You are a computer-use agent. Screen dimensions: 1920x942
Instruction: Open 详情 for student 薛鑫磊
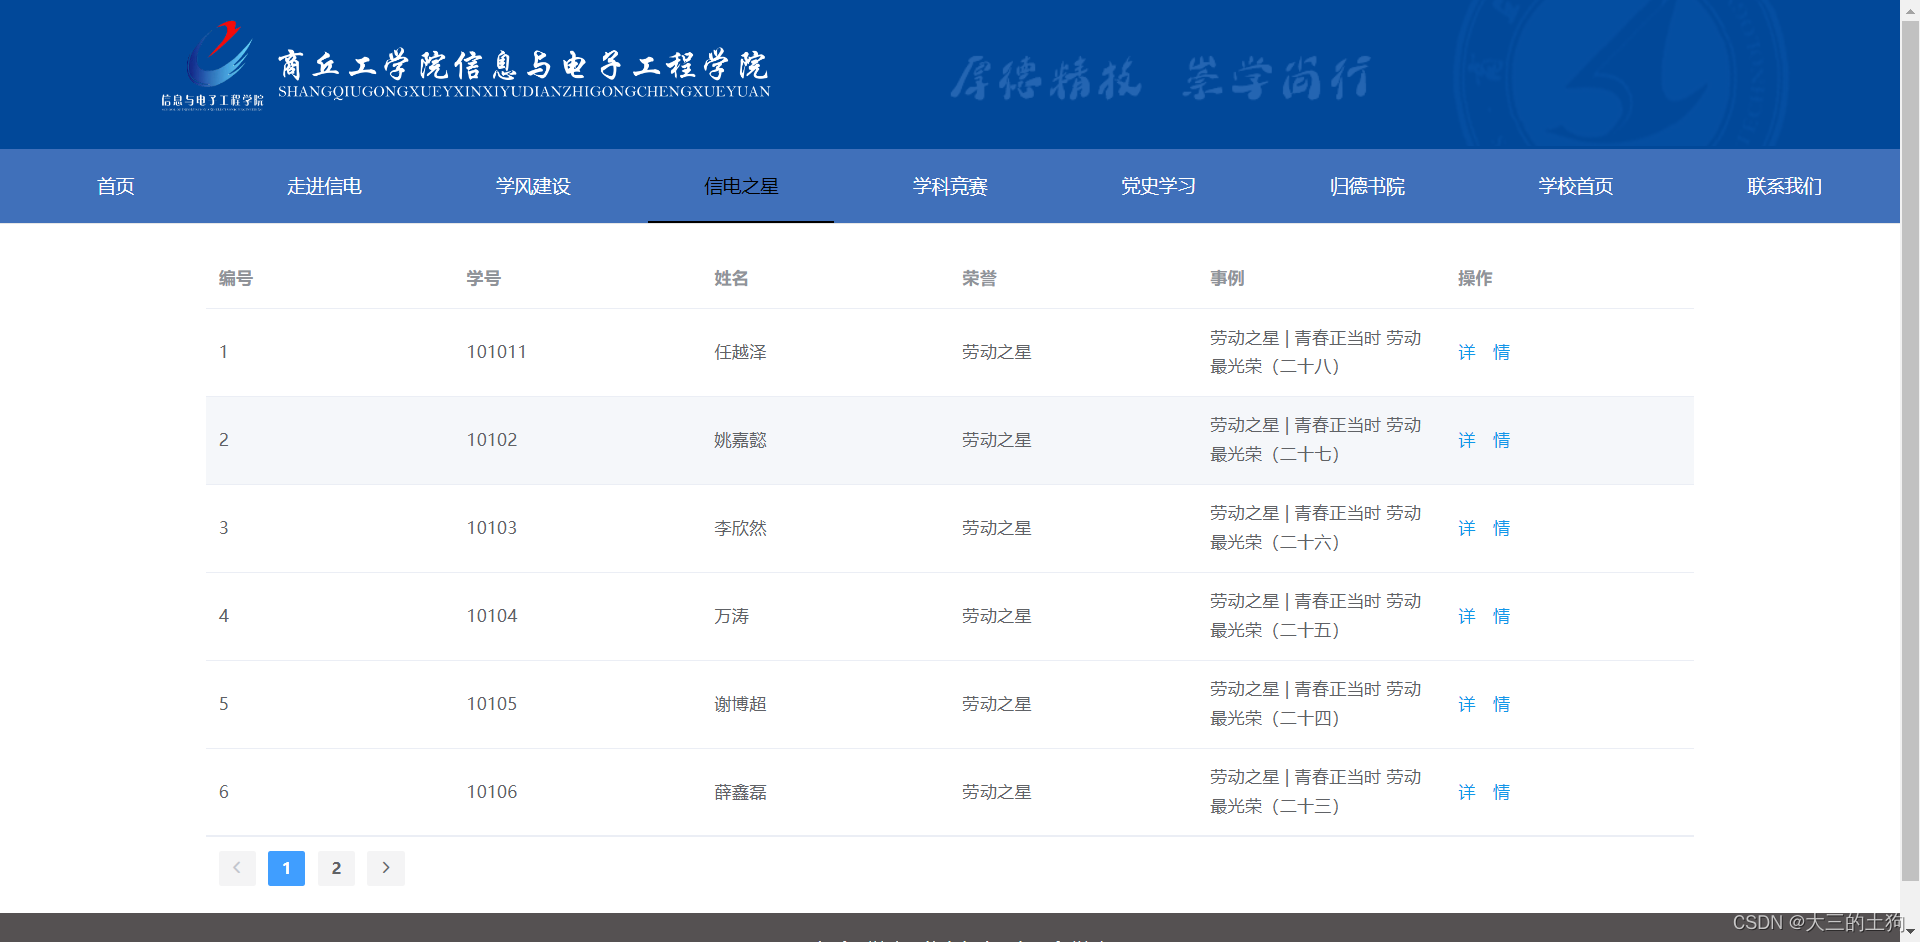1483,792
